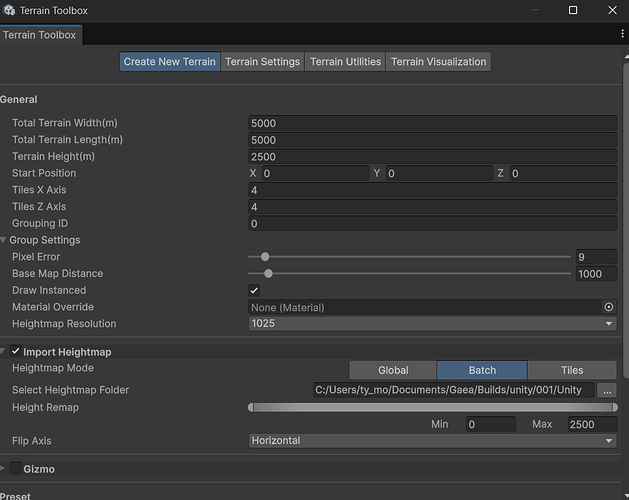Select Tiles heightmap mode

click(572, 370)
